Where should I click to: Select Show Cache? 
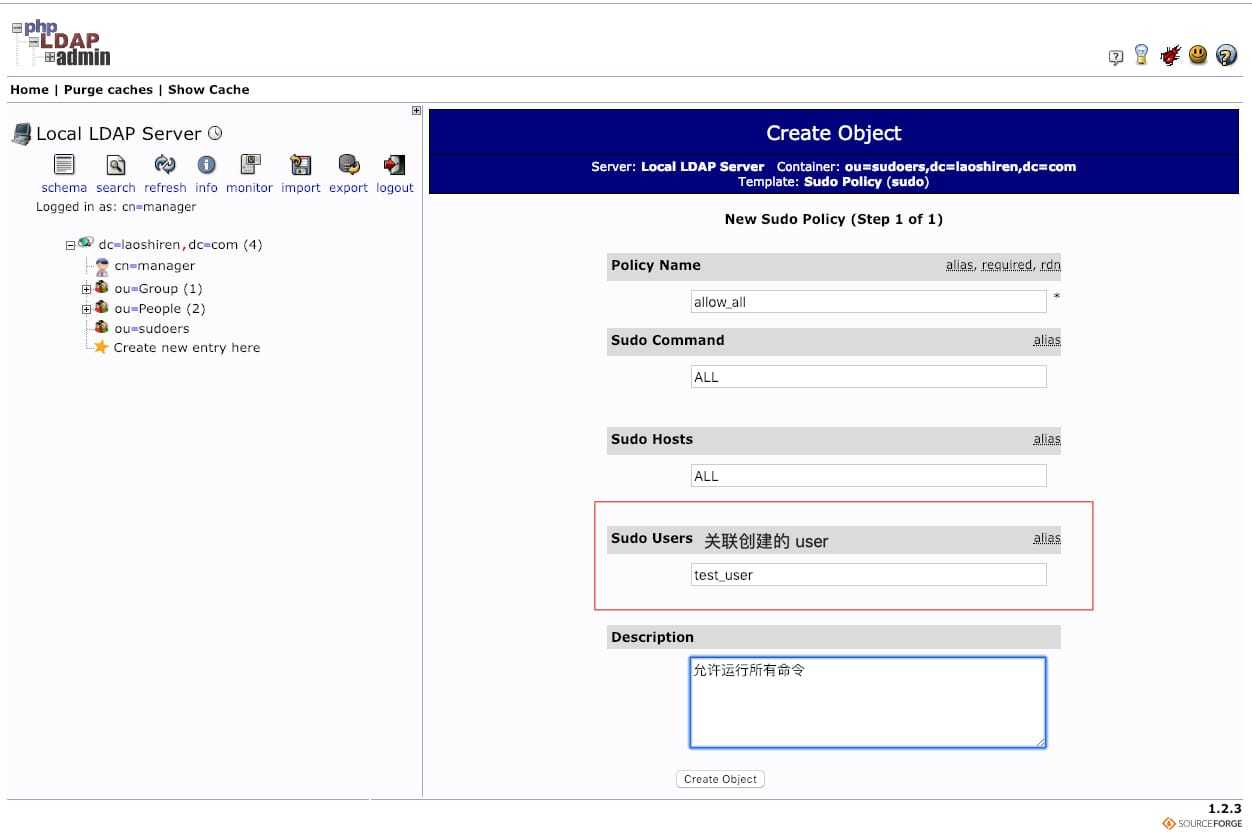click(208, 89)
